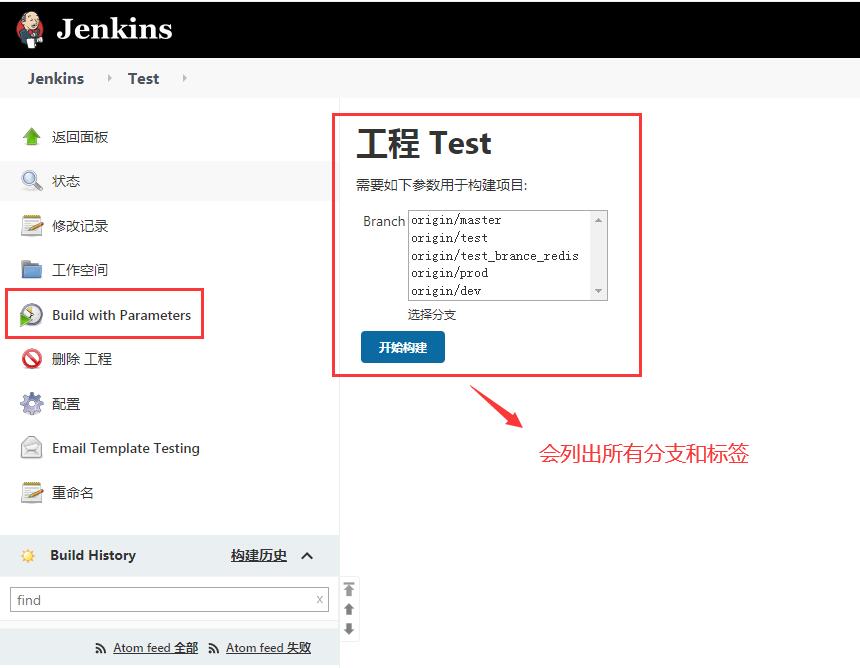Jump to top of build history list
Viewport: 860px width, 668px height.
pos(349,589)
